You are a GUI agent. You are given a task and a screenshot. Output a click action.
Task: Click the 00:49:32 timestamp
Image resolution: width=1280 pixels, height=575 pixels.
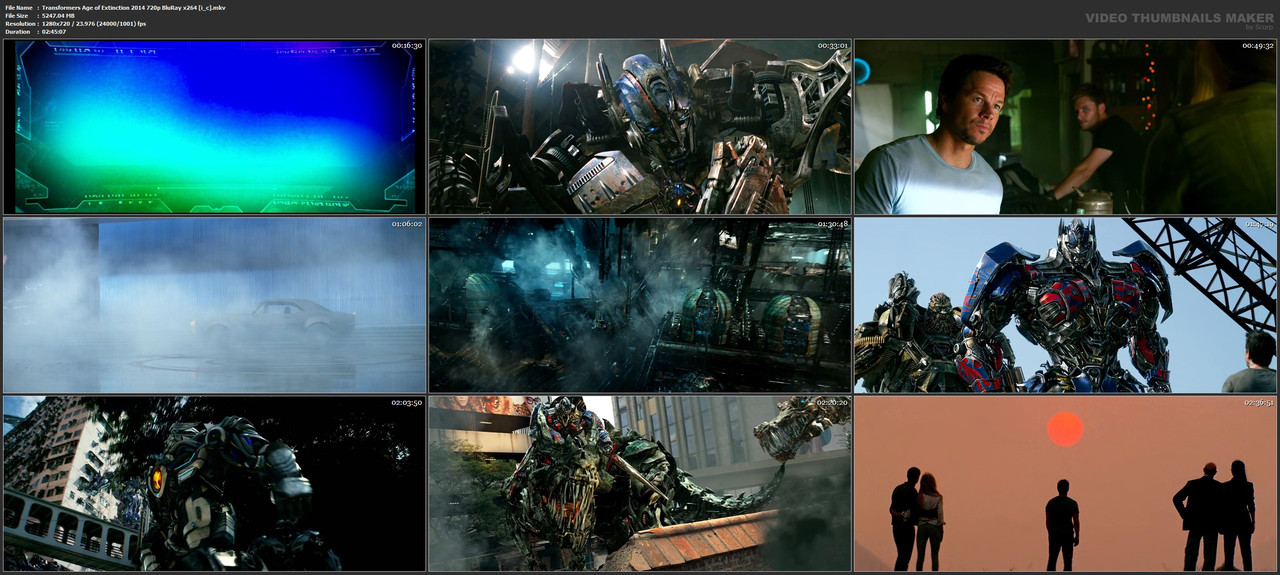point(1258,45)
